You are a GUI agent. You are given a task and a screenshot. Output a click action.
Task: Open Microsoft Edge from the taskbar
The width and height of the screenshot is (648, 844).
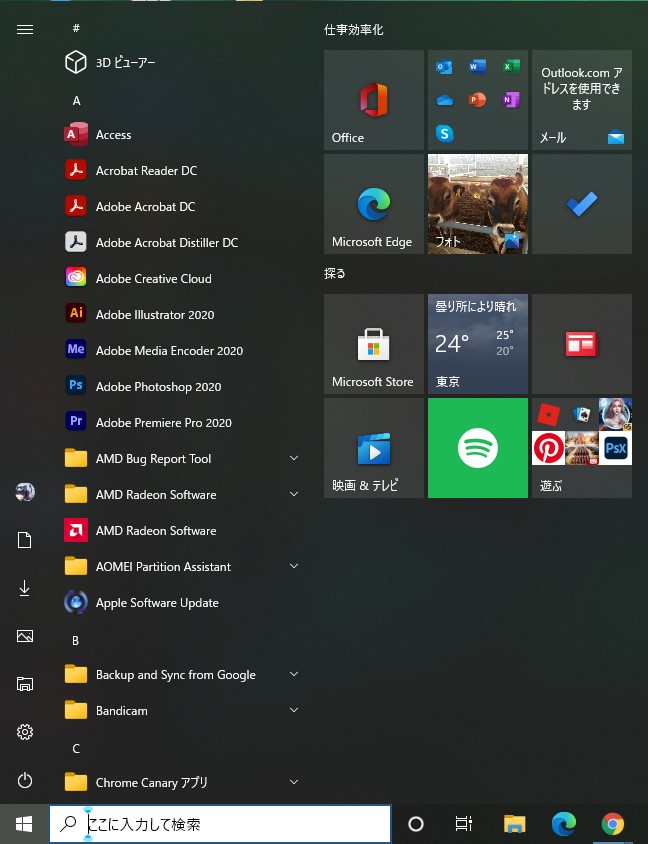coord(564,824)
